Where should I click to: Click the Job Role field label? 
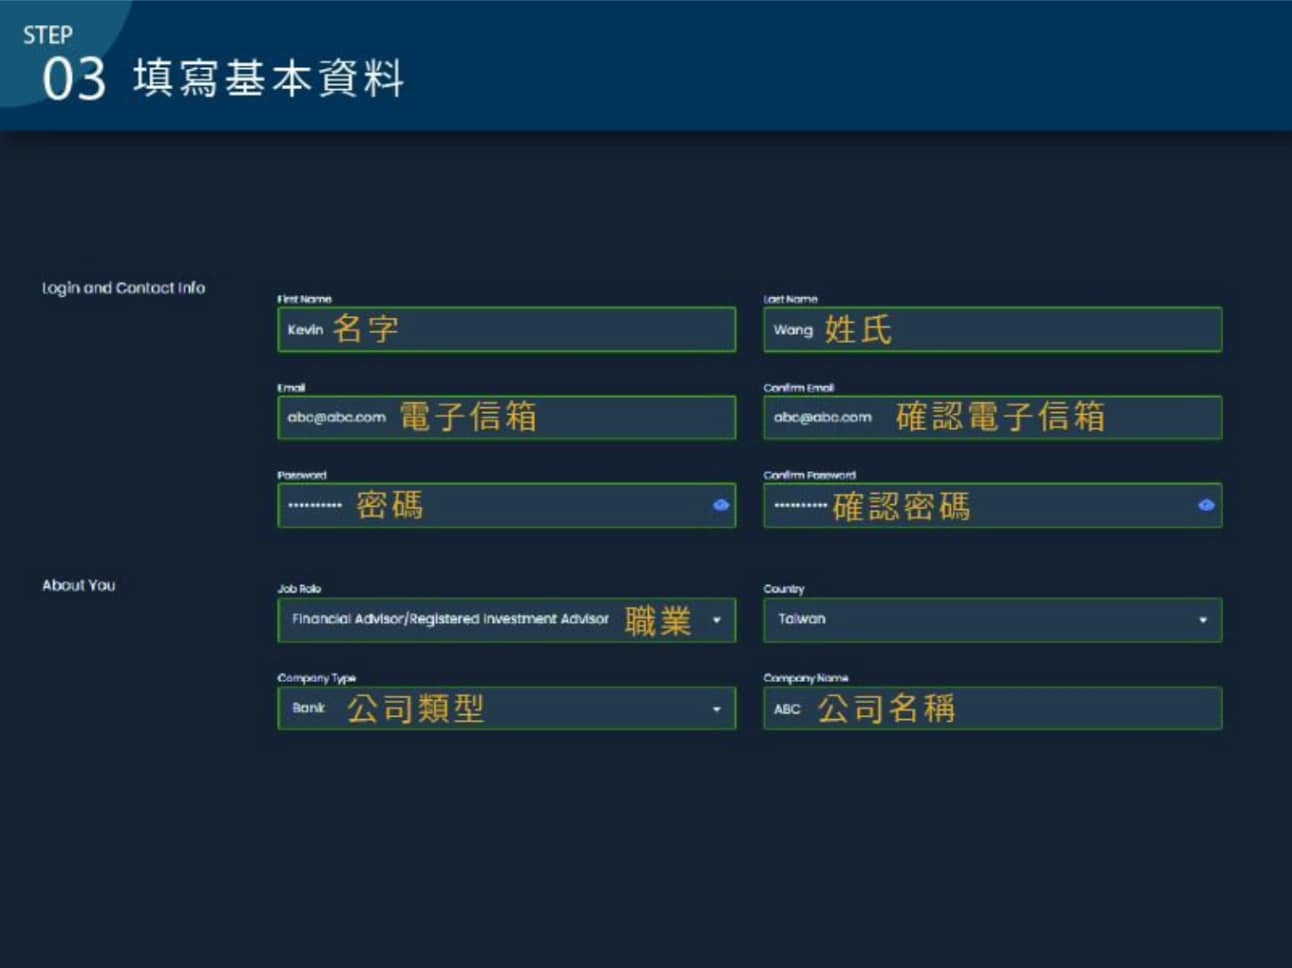point(299,589)
